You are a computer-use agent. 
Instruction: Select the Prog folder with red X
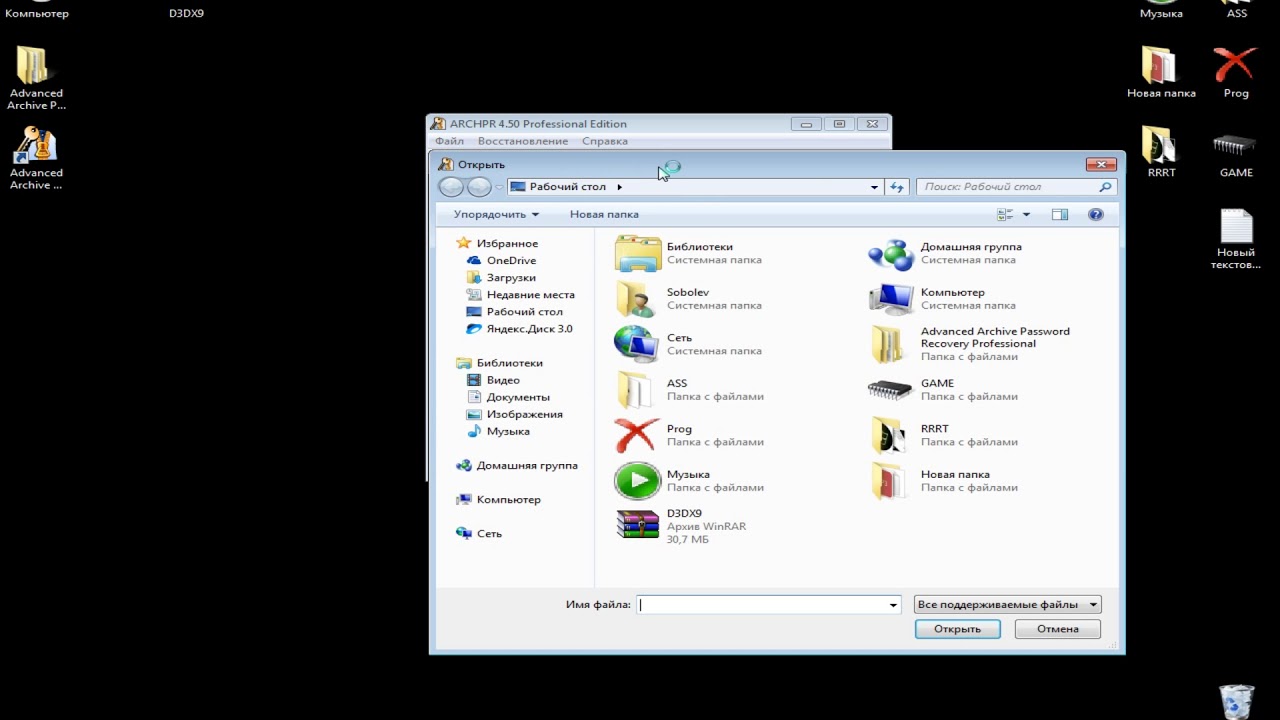[637, 435]
